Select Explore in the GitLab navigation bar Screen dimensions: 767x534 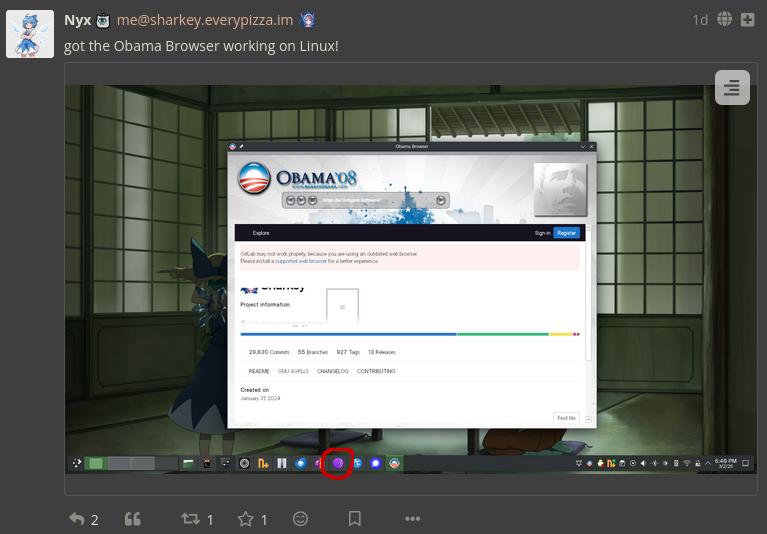261,233
